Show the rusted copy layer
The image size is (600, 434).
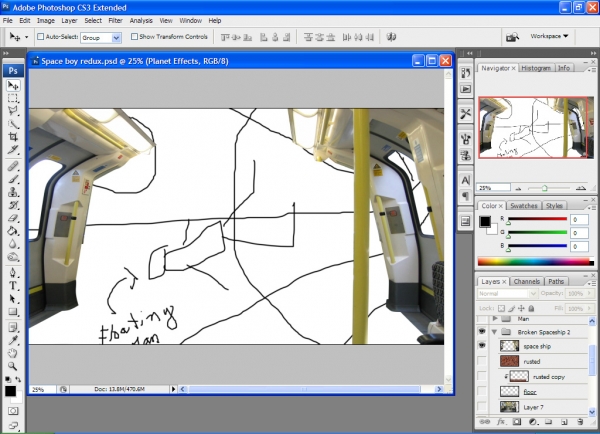[482, 377]
